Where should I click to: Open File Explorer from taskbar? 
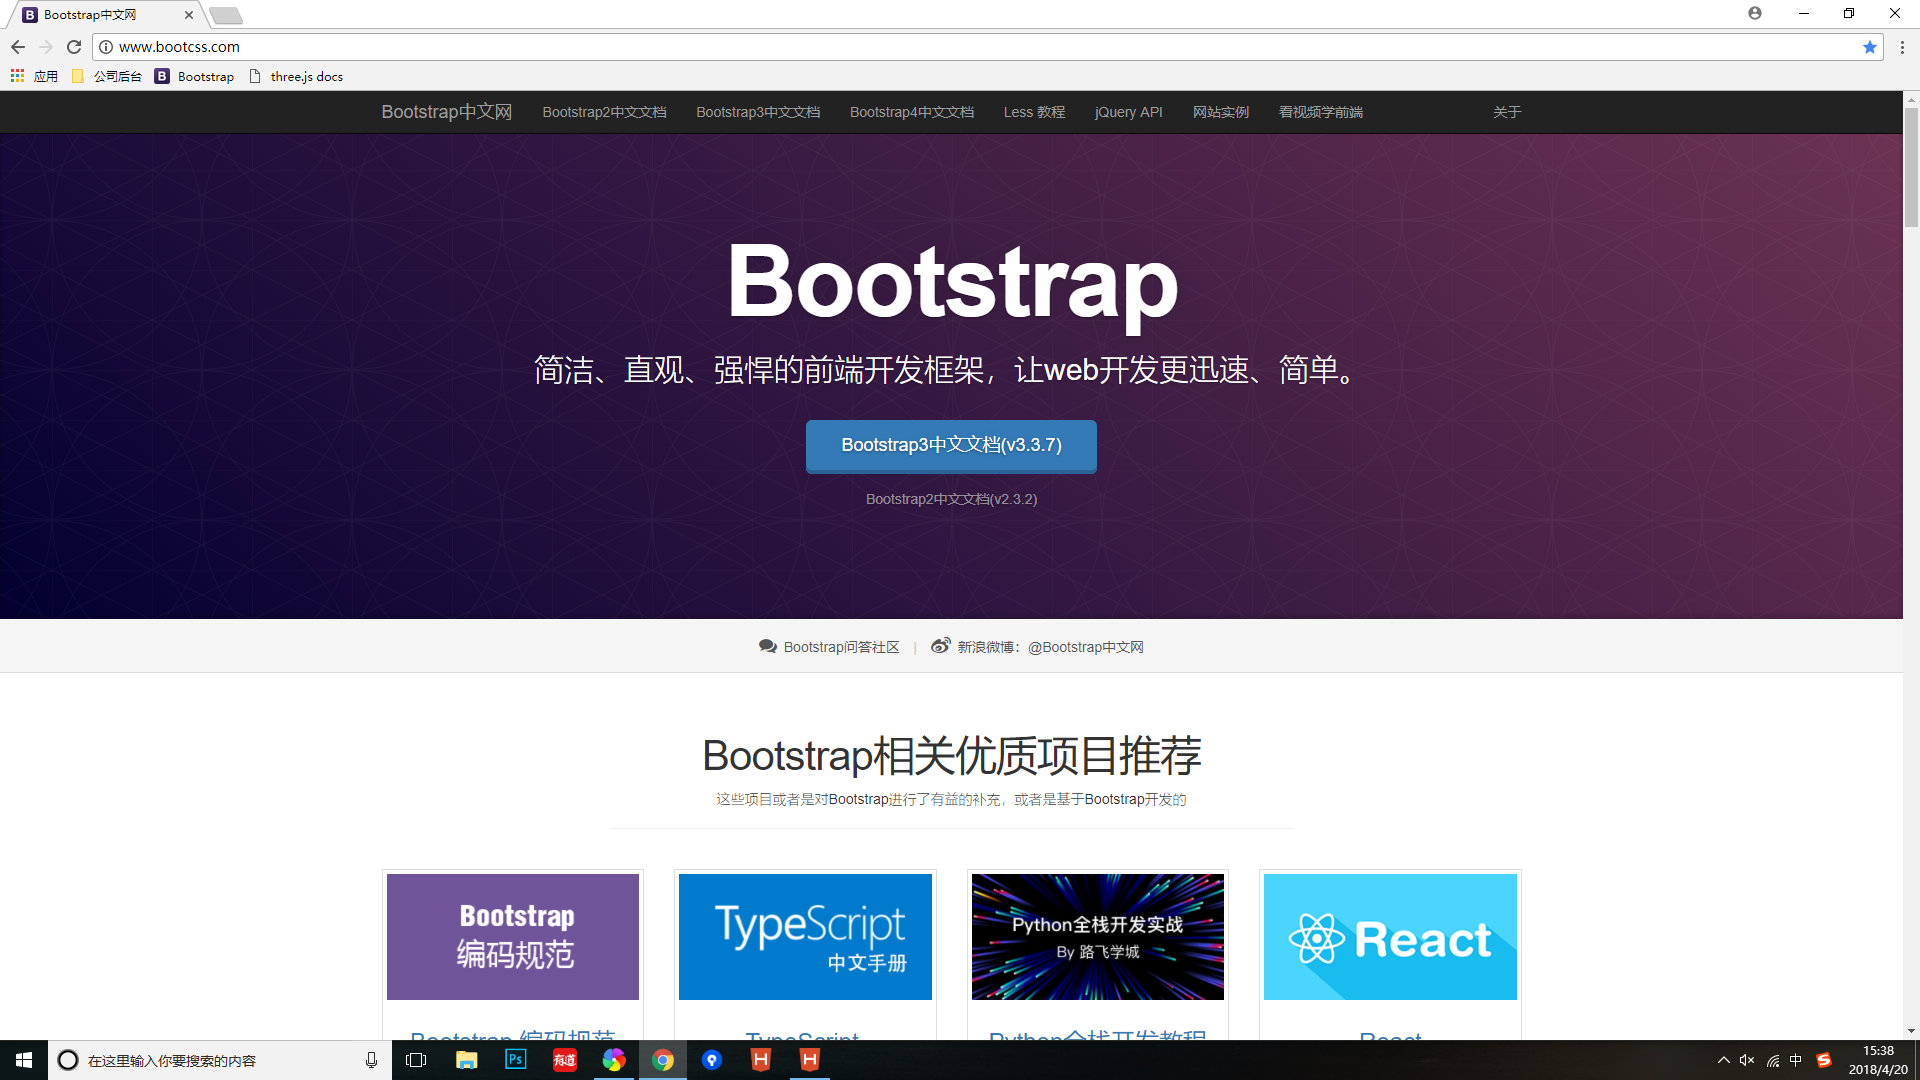(x=466, y=1060)
